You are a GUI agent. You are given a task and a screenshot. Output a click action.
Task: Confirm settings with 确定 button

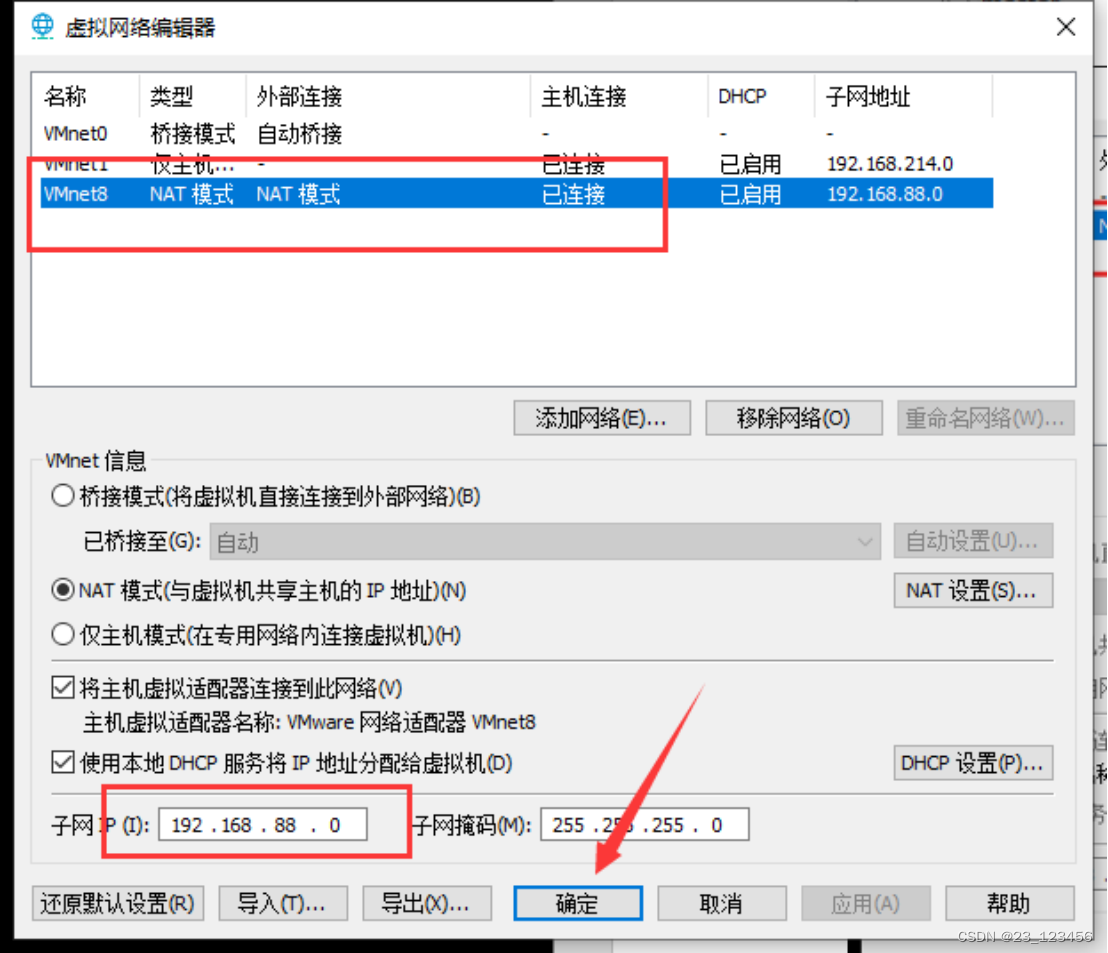pyautogui.click(x=577, y=903)
